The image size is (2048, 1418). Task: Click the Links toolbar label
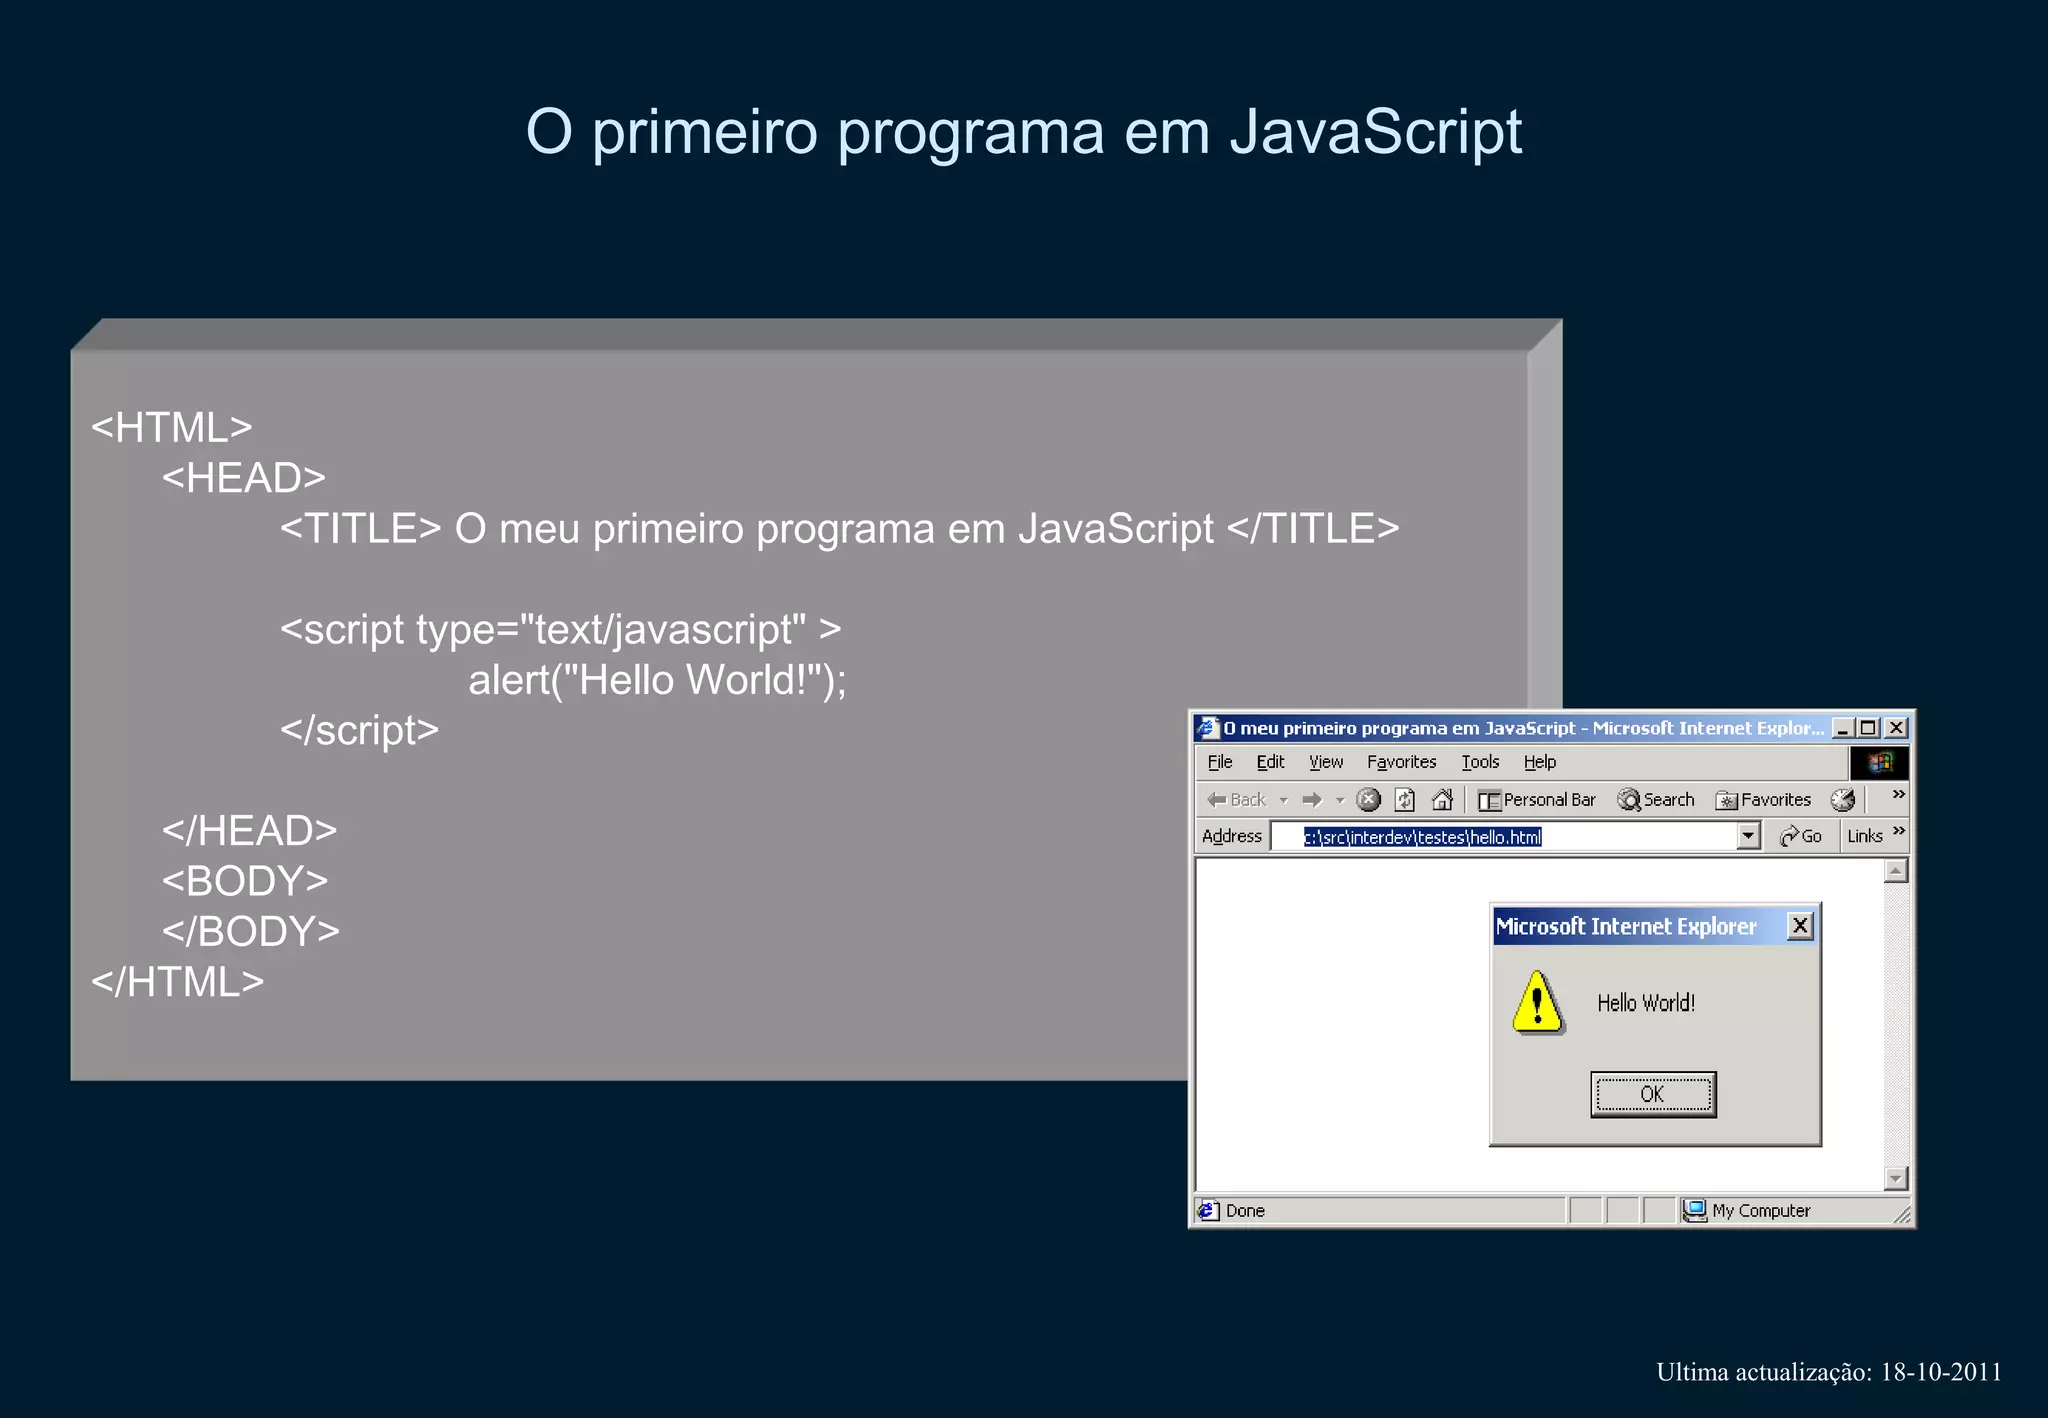[1864, 836]
